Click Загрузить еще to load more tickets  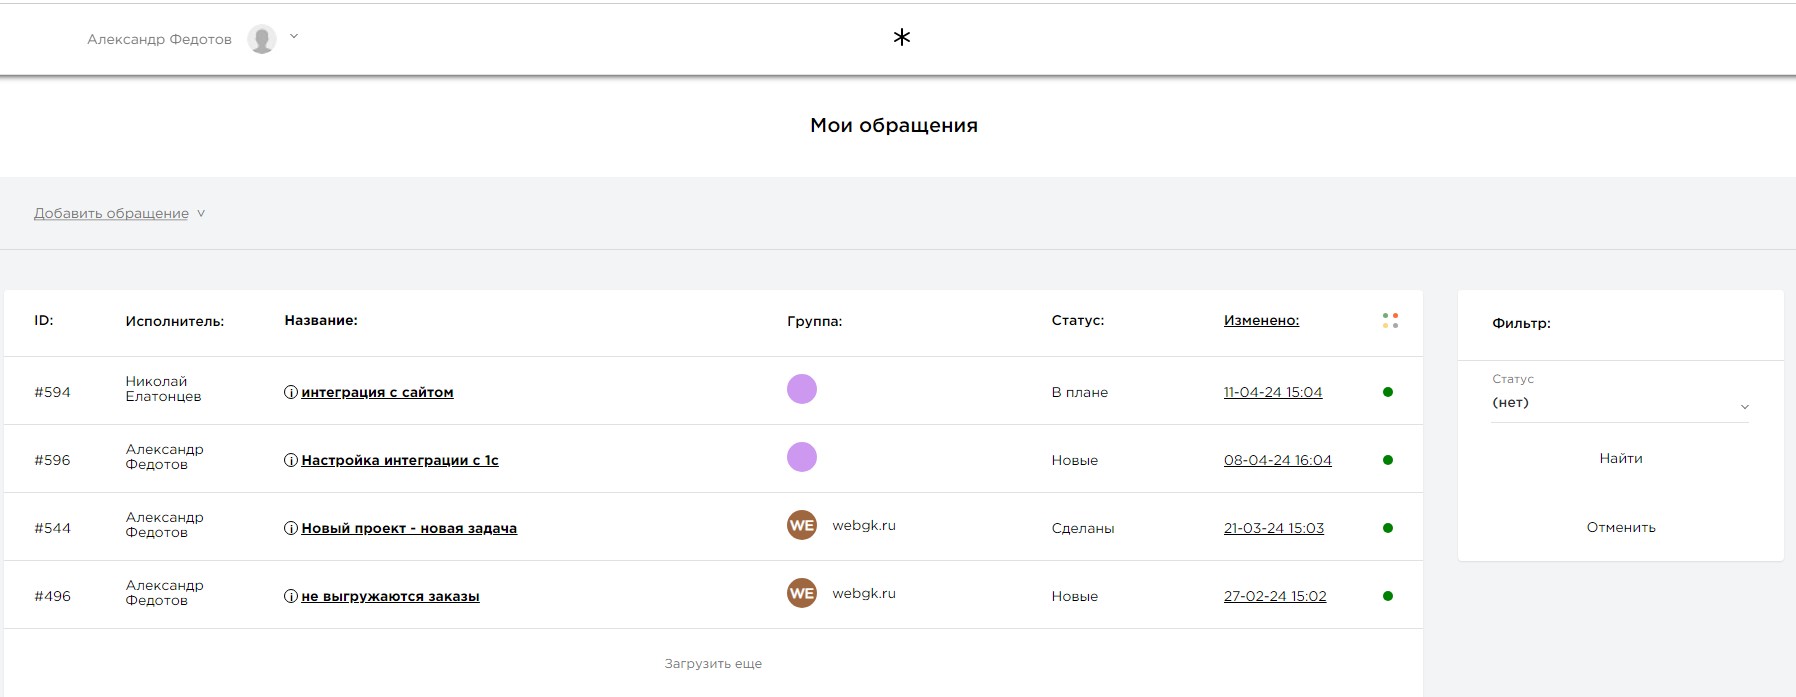click(713, 663)
